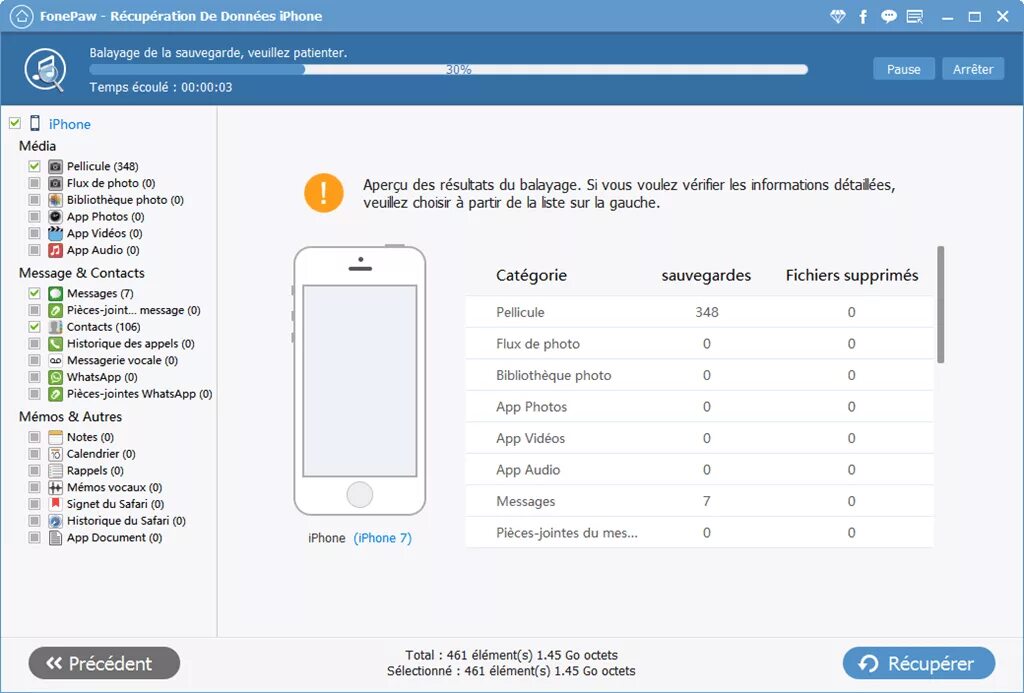
Task: Uncheck the Messages checkbox
Action: [35, 293]
